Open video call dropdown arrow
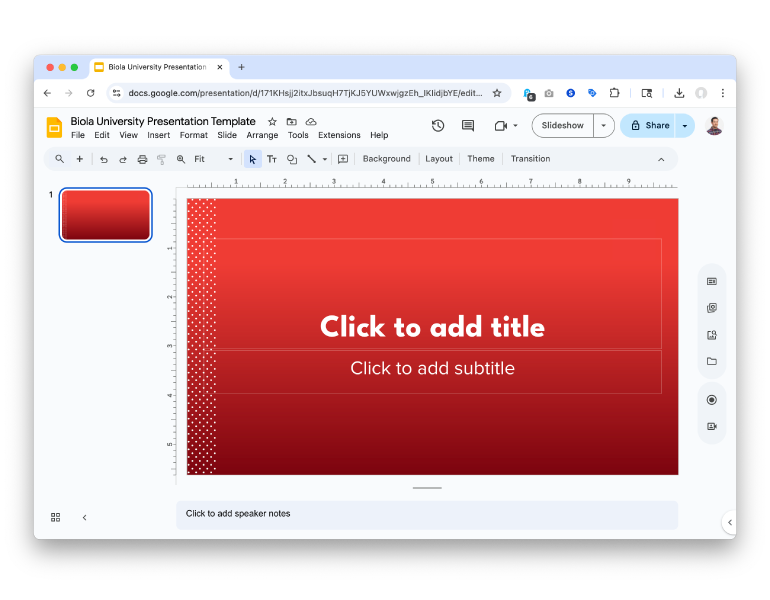 point(515,126)
